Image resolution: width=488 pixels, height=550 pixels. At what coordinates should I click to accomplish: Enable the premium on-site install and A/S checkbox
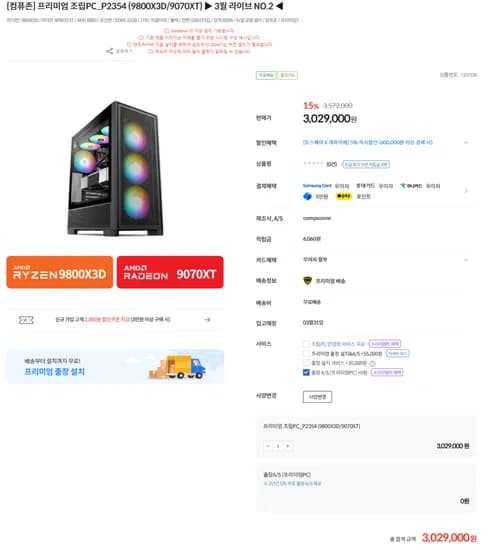pyautogui.click(x=306, y=353)
